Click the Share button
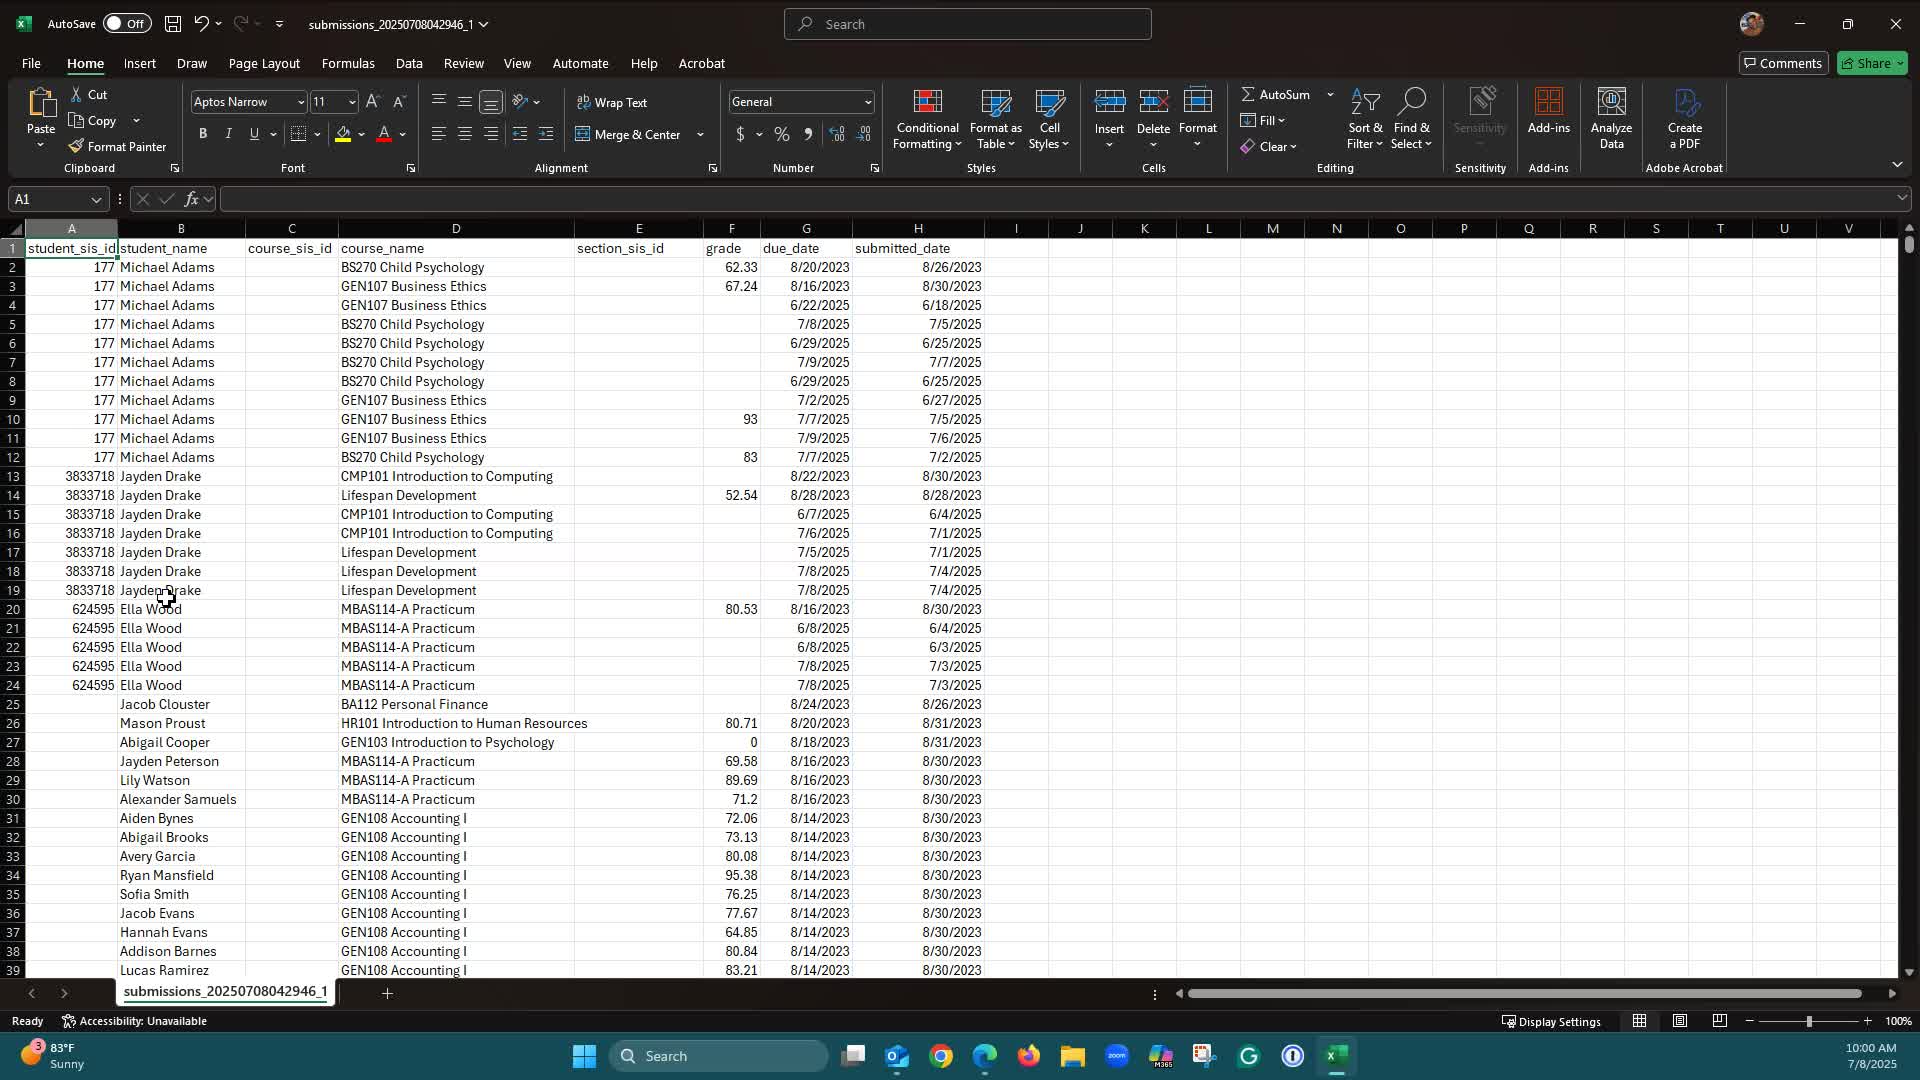Image resolution: width=1920 pixels, height=1080 pixels. (x=1873, y=63)
